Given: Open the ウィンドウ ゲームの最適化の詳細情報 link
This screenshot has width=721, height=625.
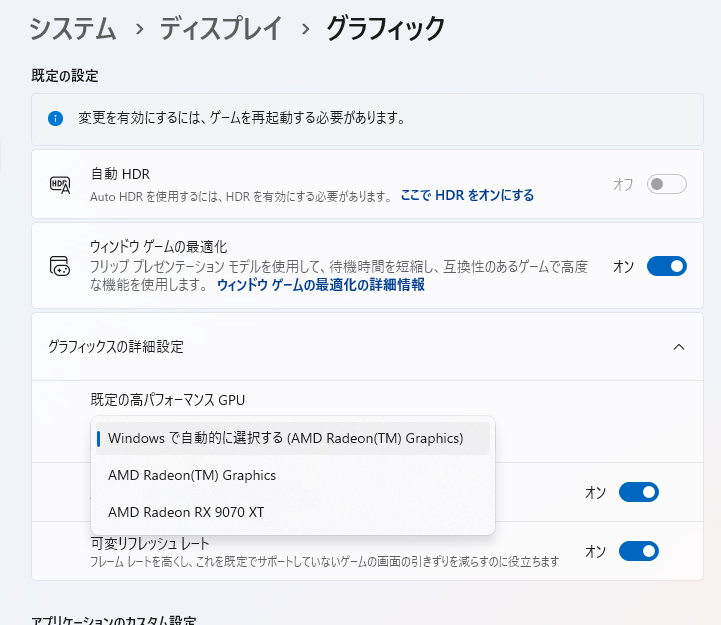Looking at the screenshot, I should click(x=321, y=285).
